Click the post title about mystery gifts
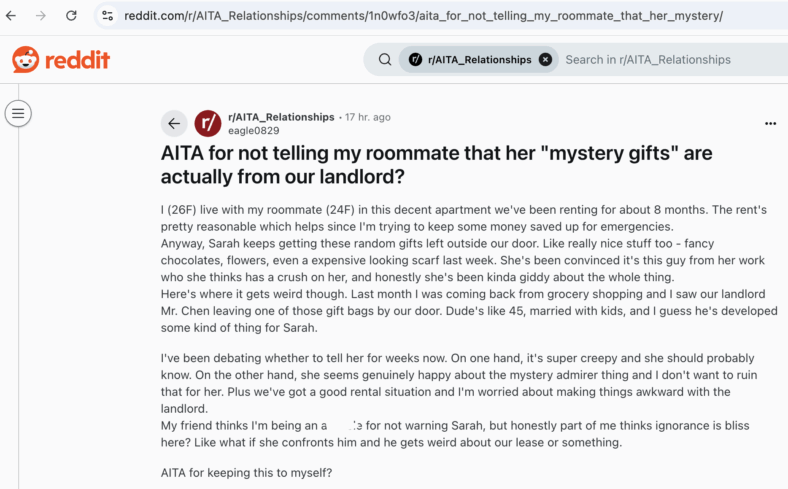 click(x=436, y=165)
